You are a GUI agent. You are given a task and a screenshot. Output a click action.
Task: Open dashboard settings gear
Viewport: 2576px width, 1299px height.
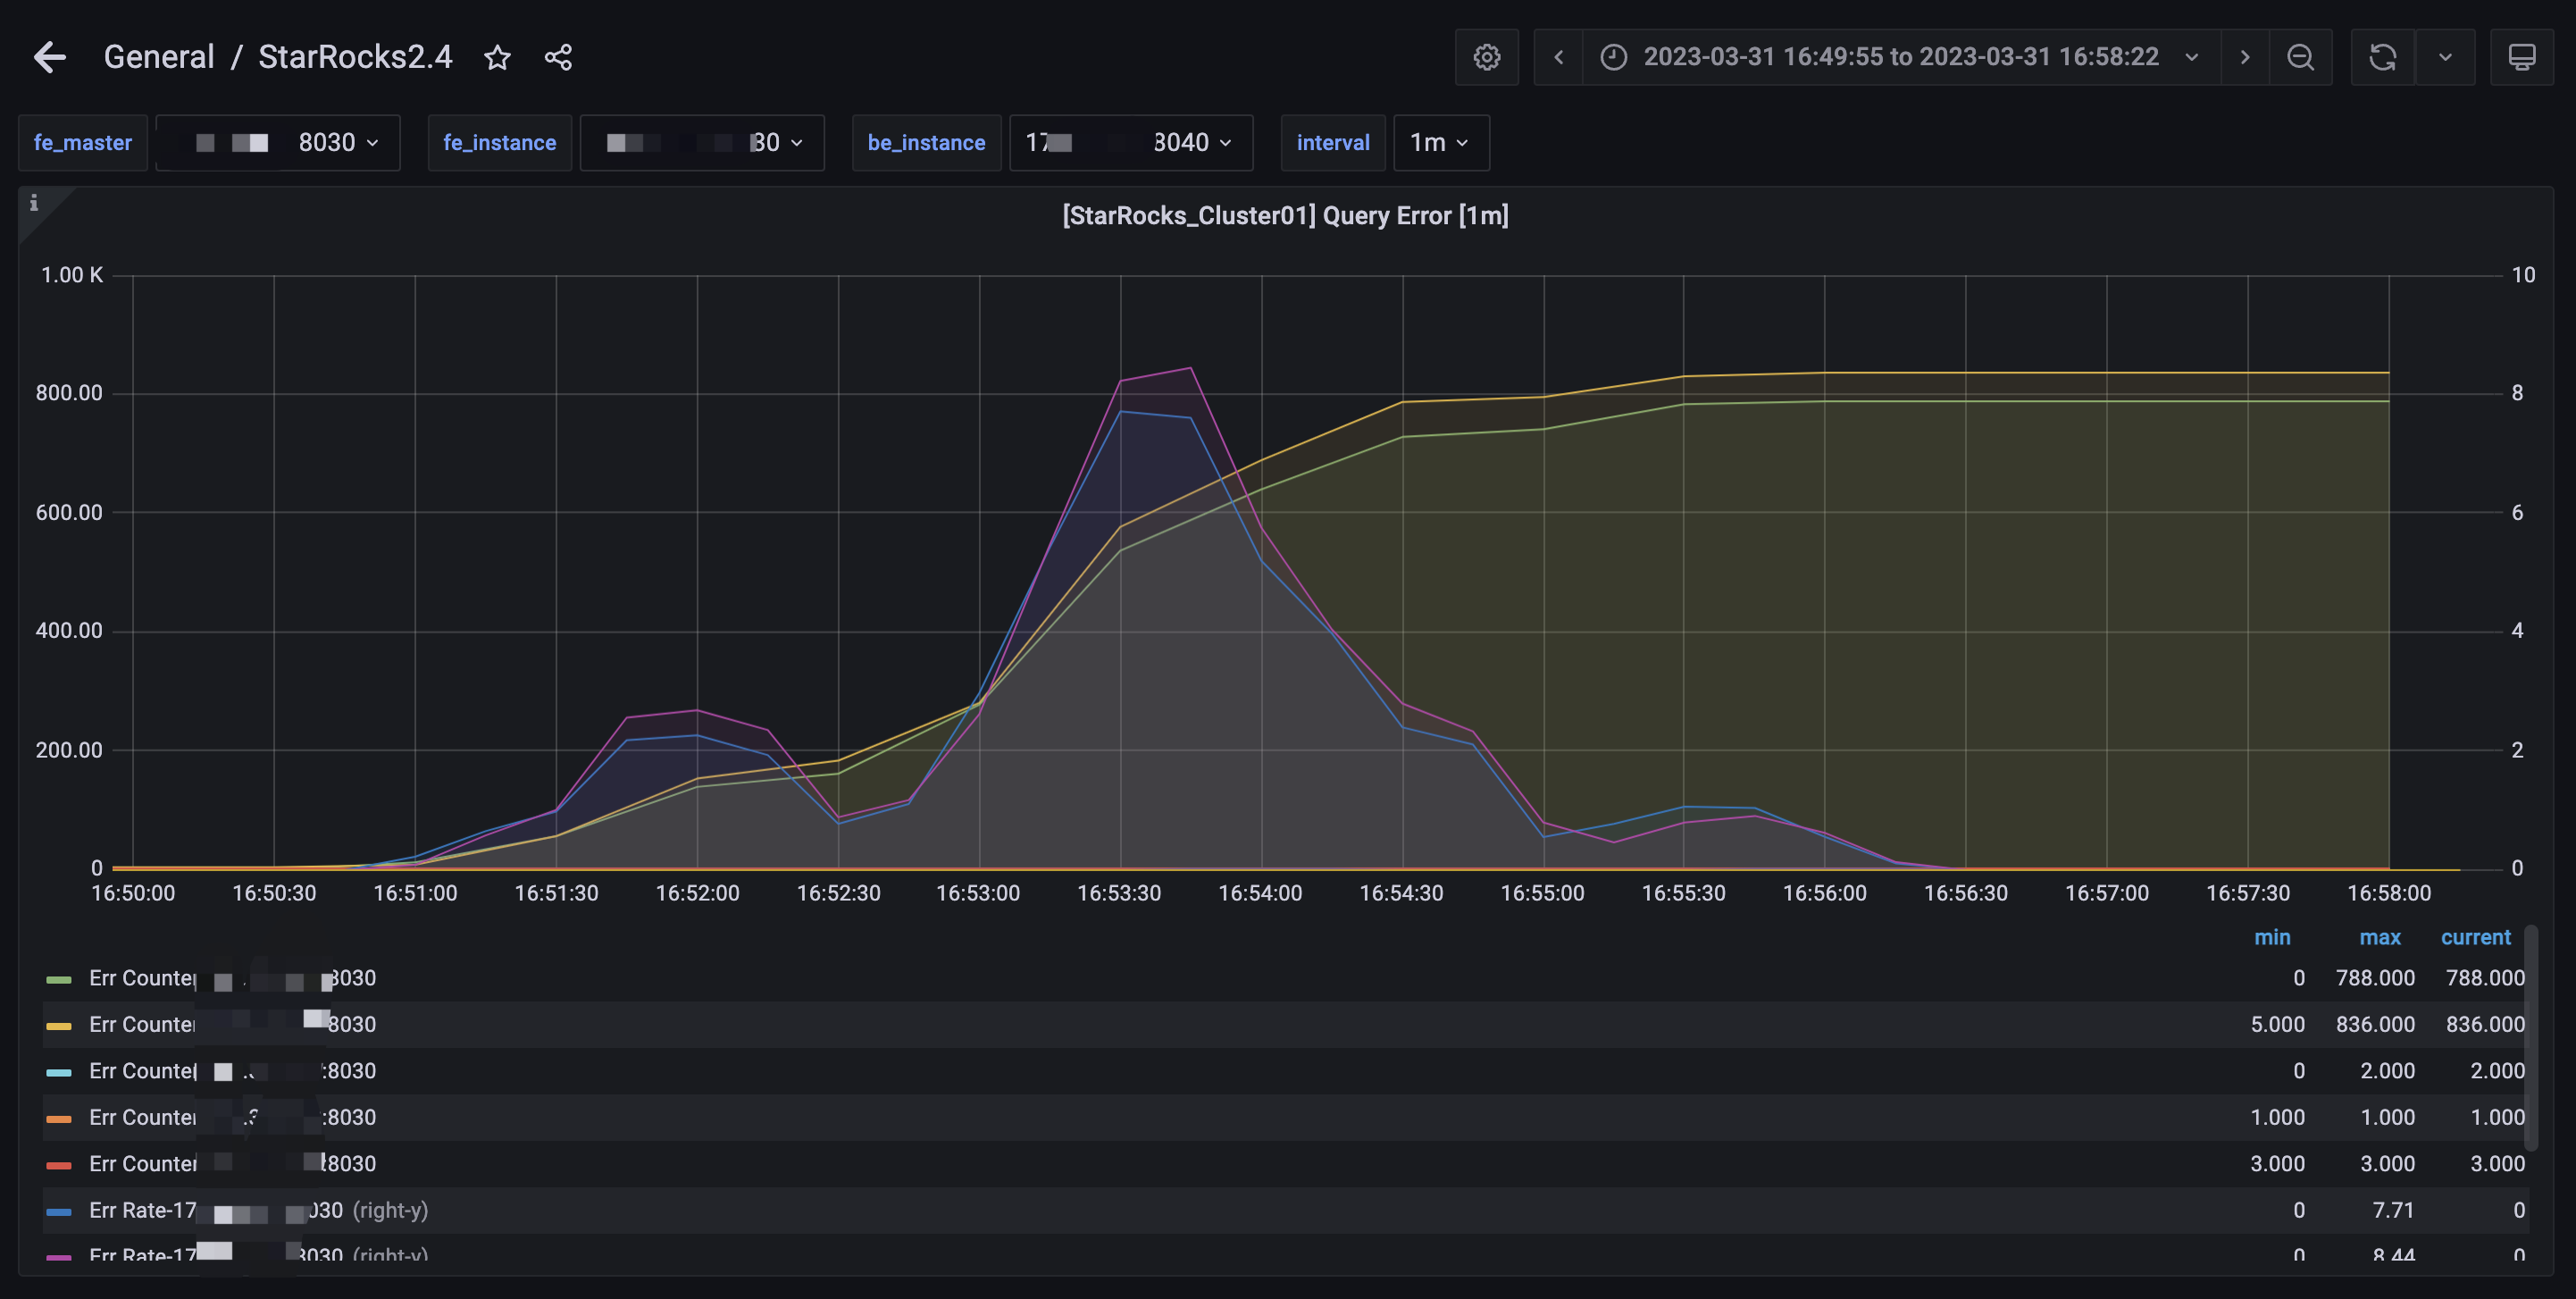point(1486,57)
